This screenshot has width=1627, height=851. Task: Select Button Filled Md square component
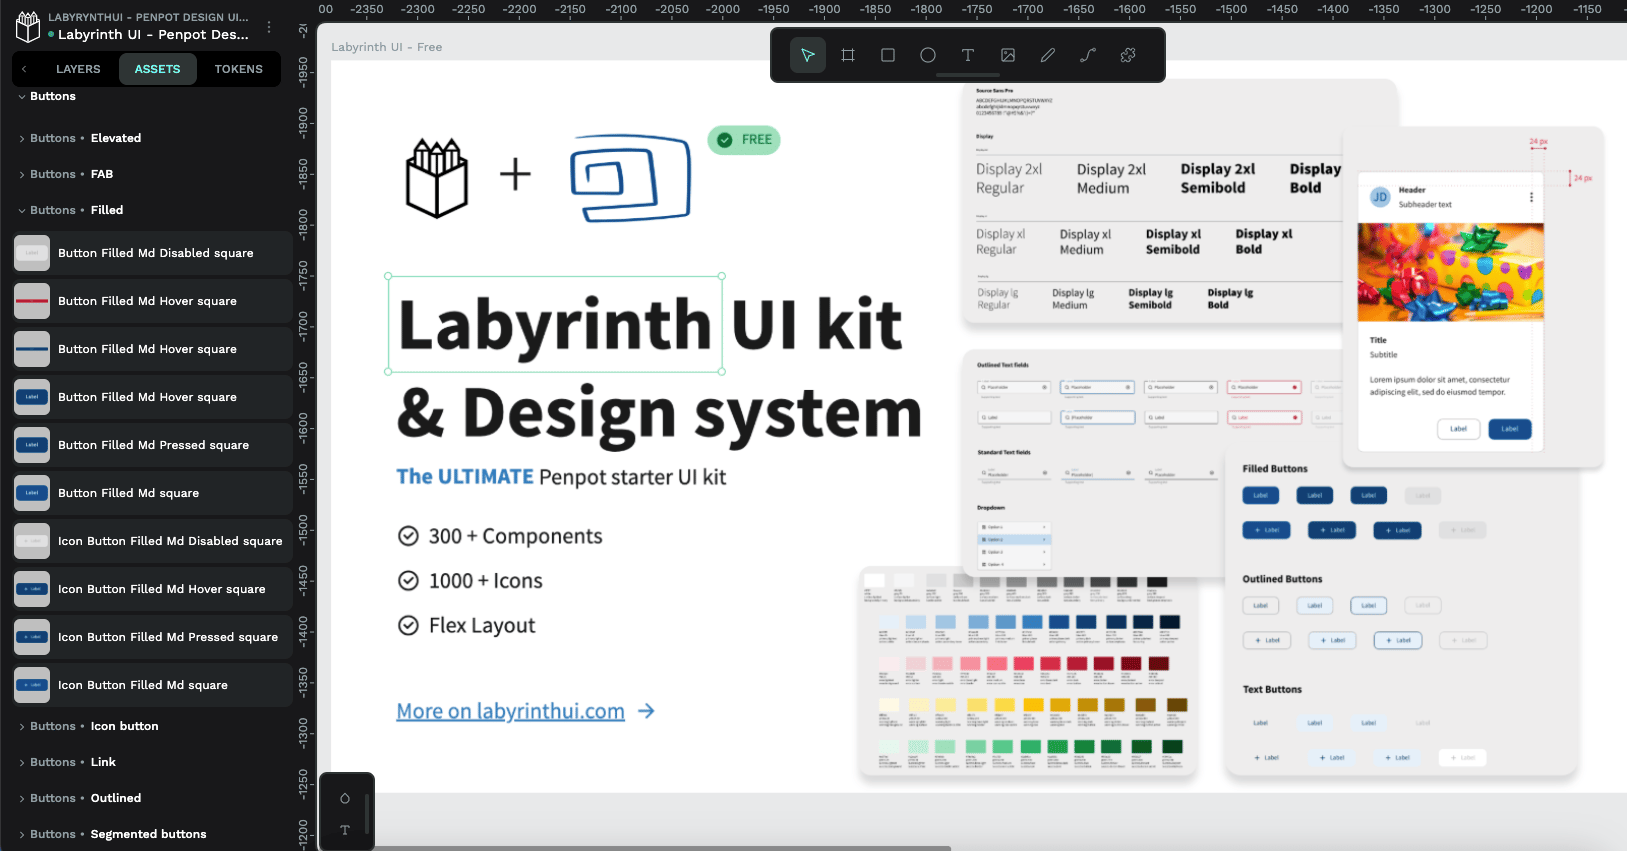[153, 493]
